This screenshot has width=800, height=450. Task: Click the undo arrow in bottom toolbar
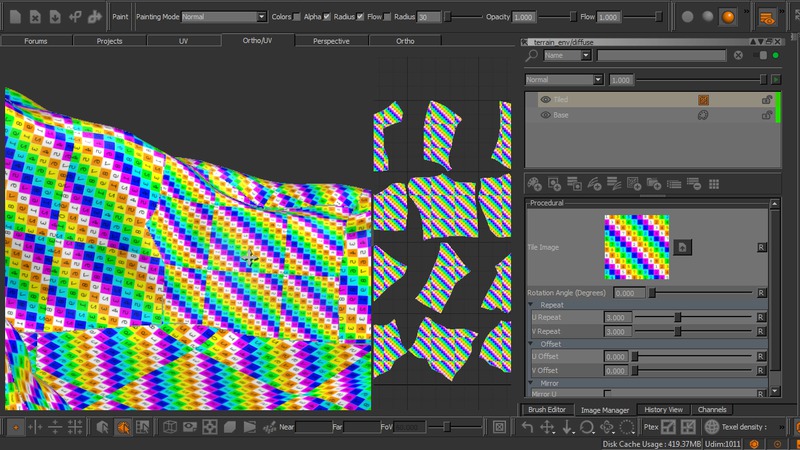point(527,427)
